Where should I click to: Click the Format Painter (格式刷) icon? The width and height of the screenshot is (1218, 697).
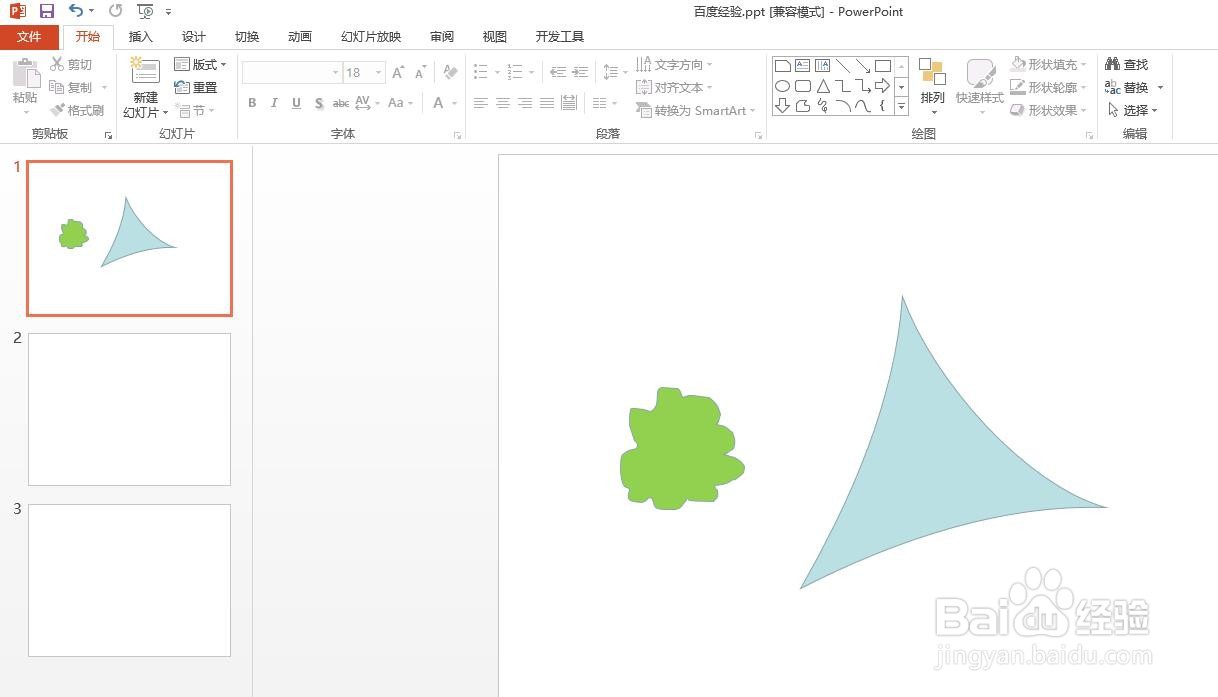point(57,110)
